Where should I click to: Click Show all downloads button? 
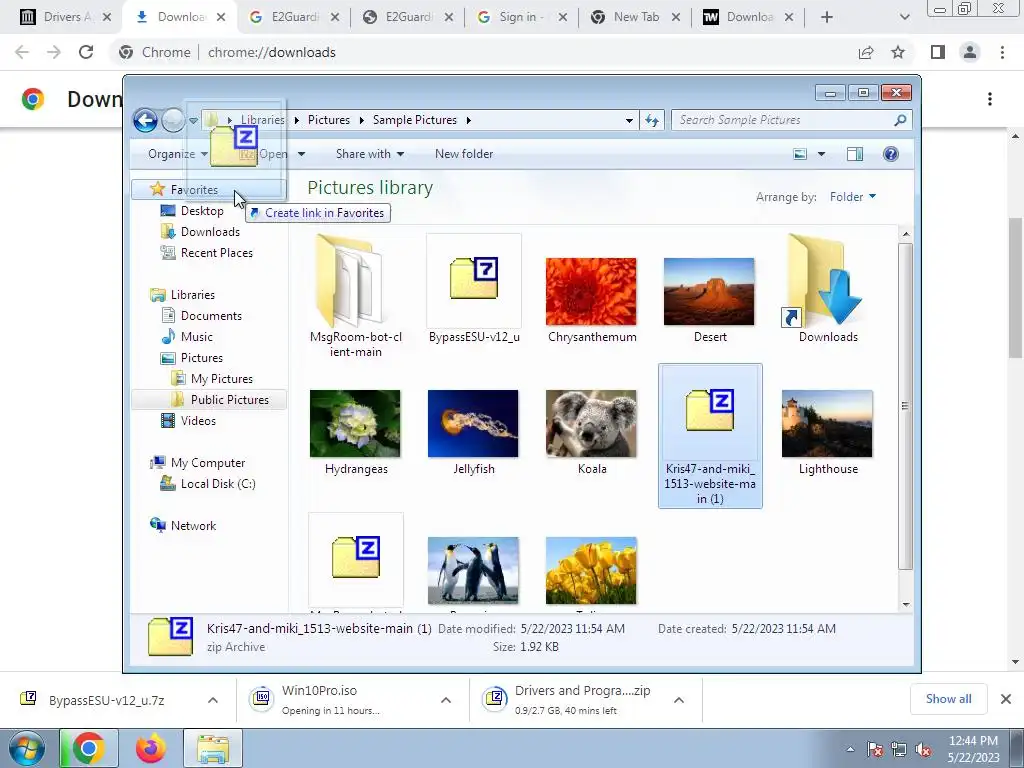point(948,699)
